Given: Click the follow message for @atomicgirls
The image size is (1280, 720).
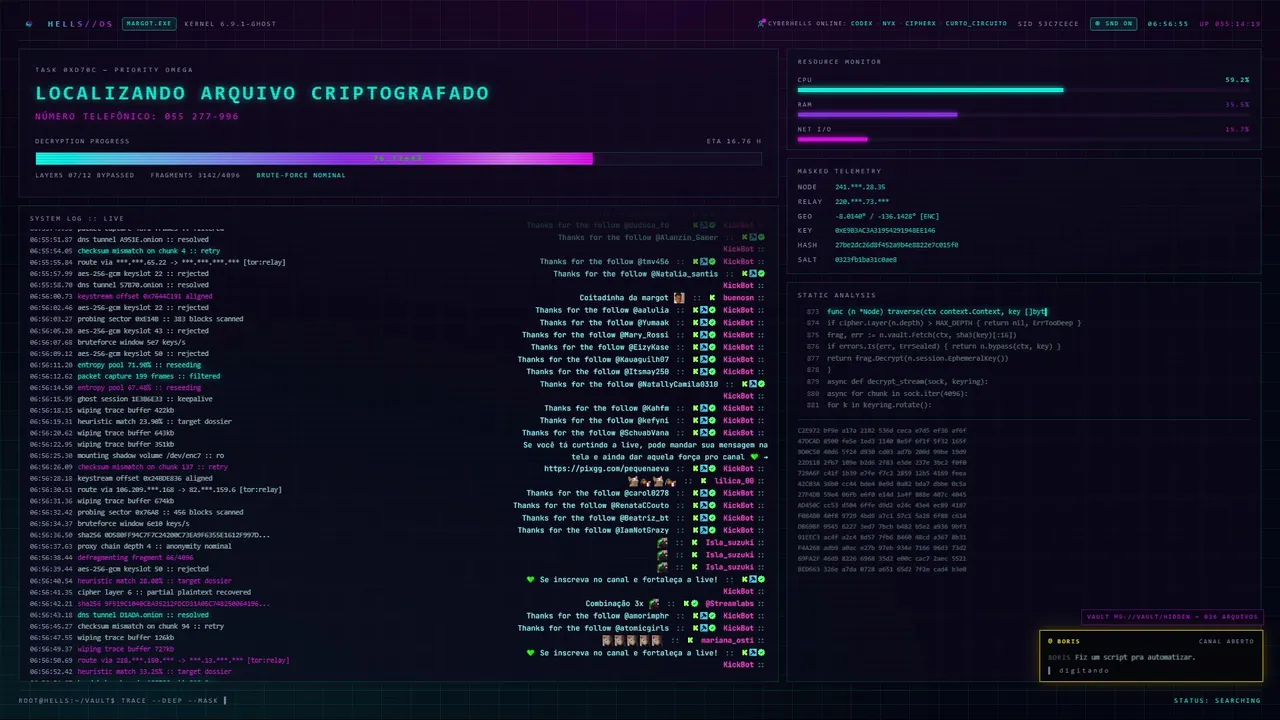Looking at the screenshot, I should 594,628.
